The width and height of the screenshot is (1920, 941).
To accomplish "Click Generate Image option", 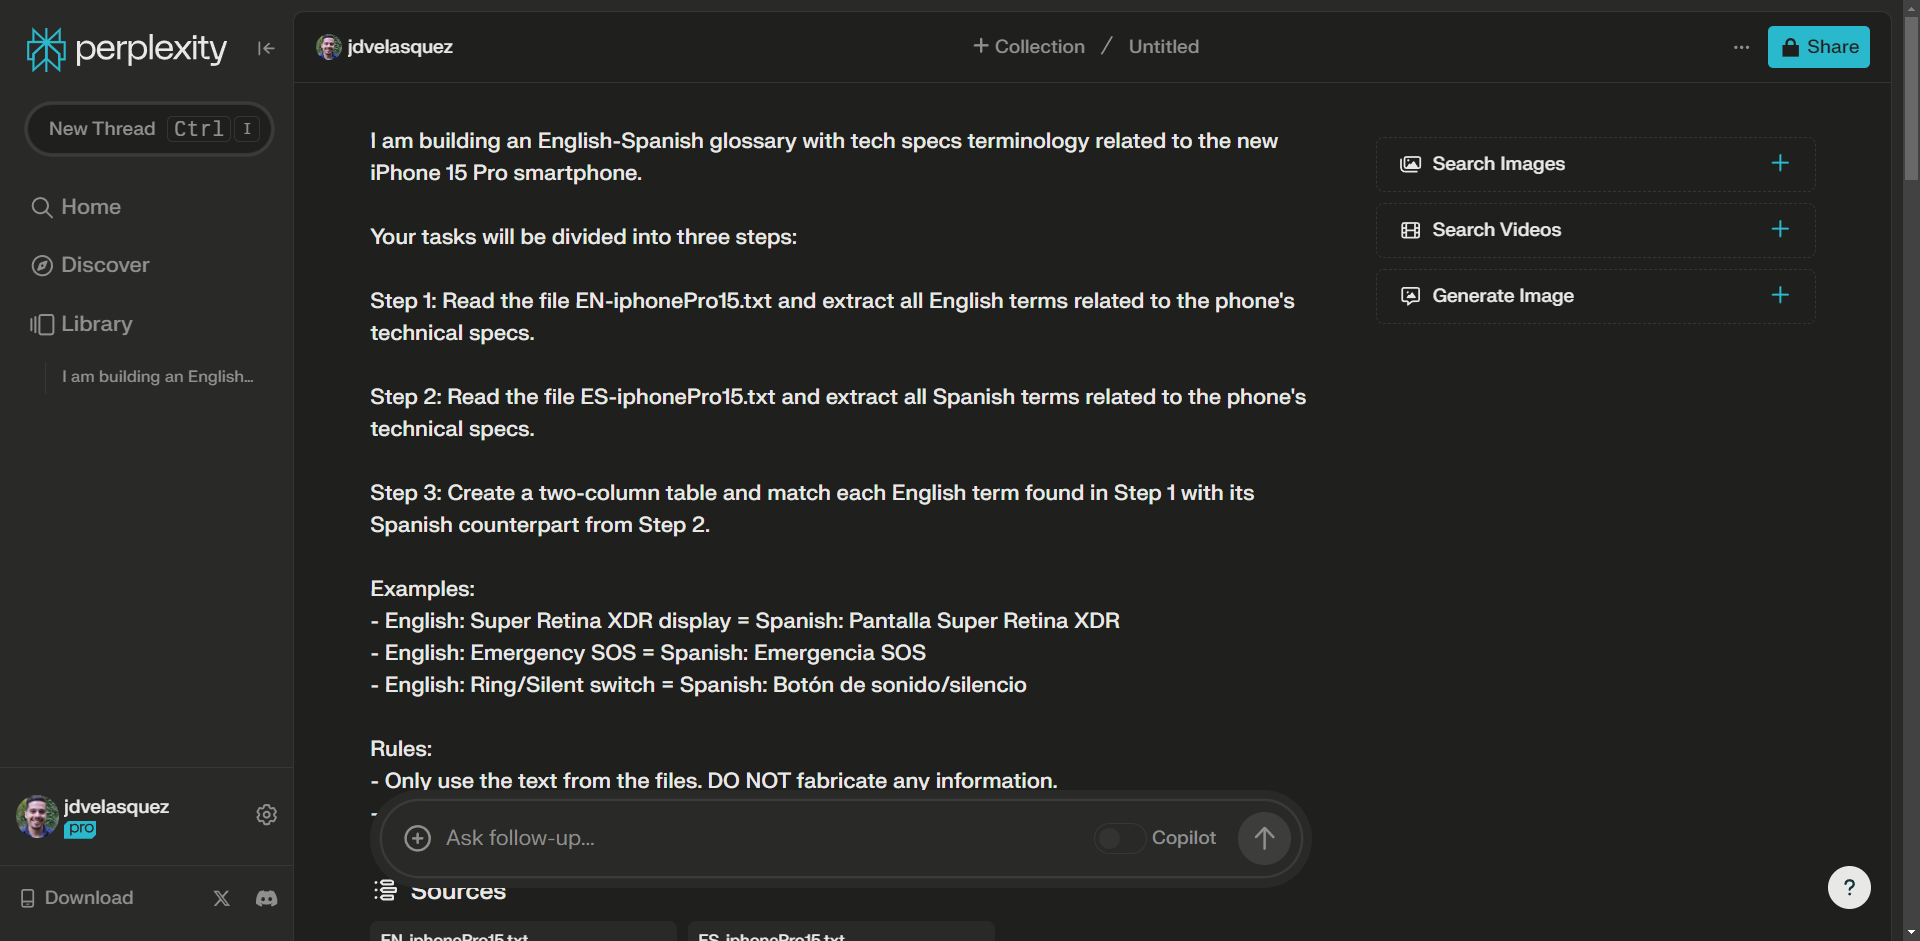I will tap(1595, 296).
